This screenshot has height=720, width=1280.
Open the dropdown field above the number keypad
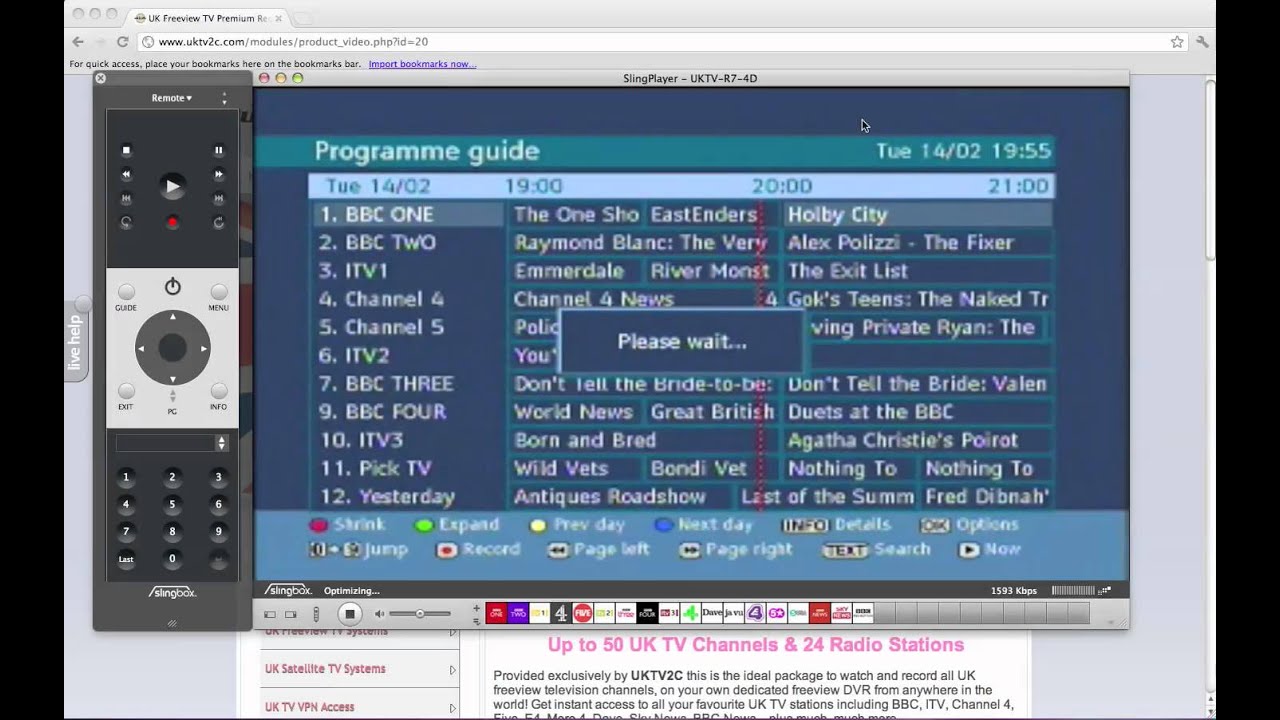click(x=172, y=443)
